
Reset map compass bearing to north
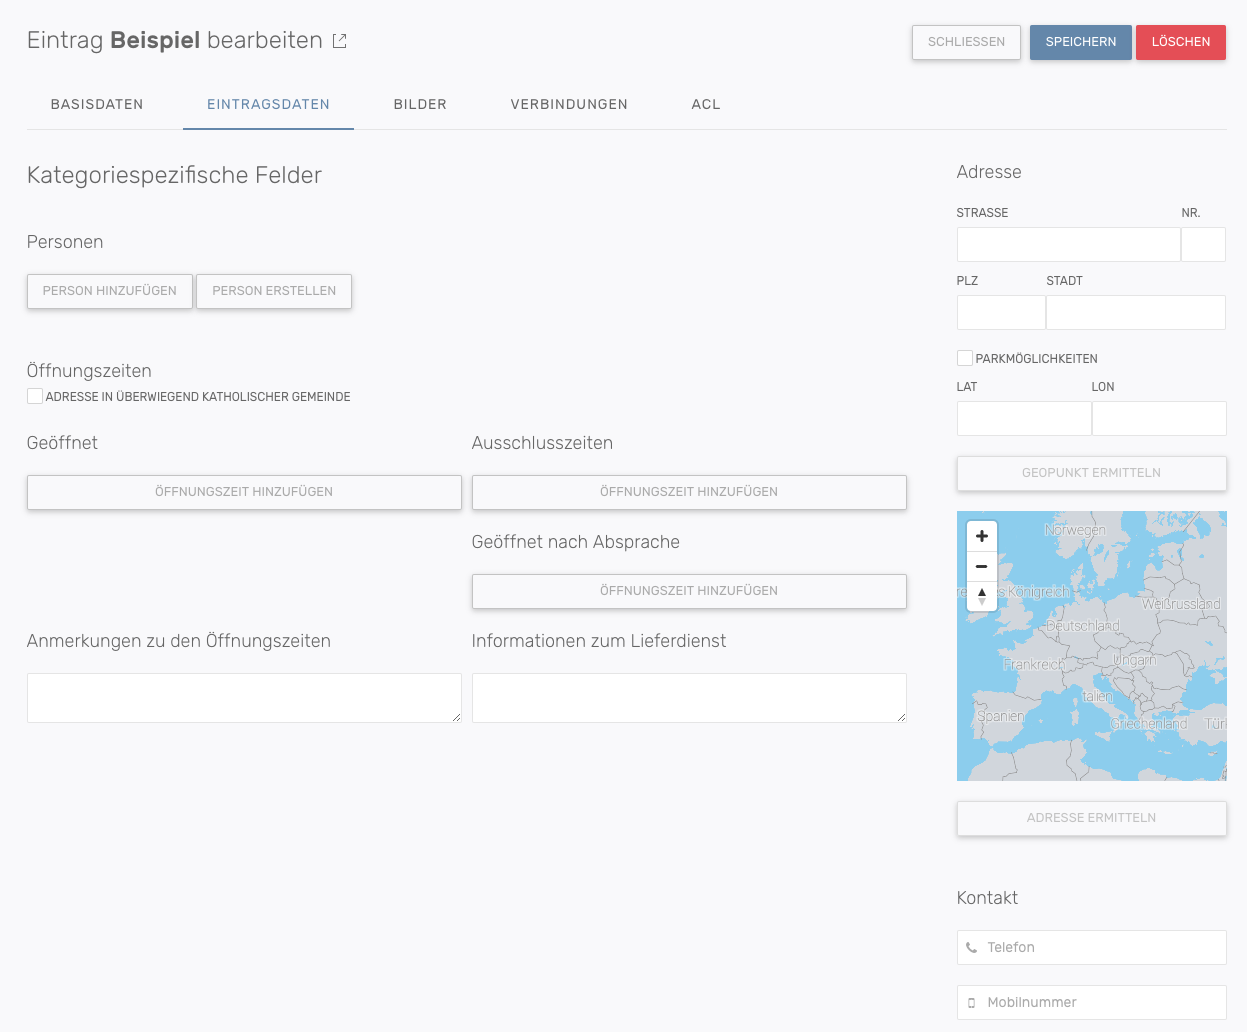point(982,596)
